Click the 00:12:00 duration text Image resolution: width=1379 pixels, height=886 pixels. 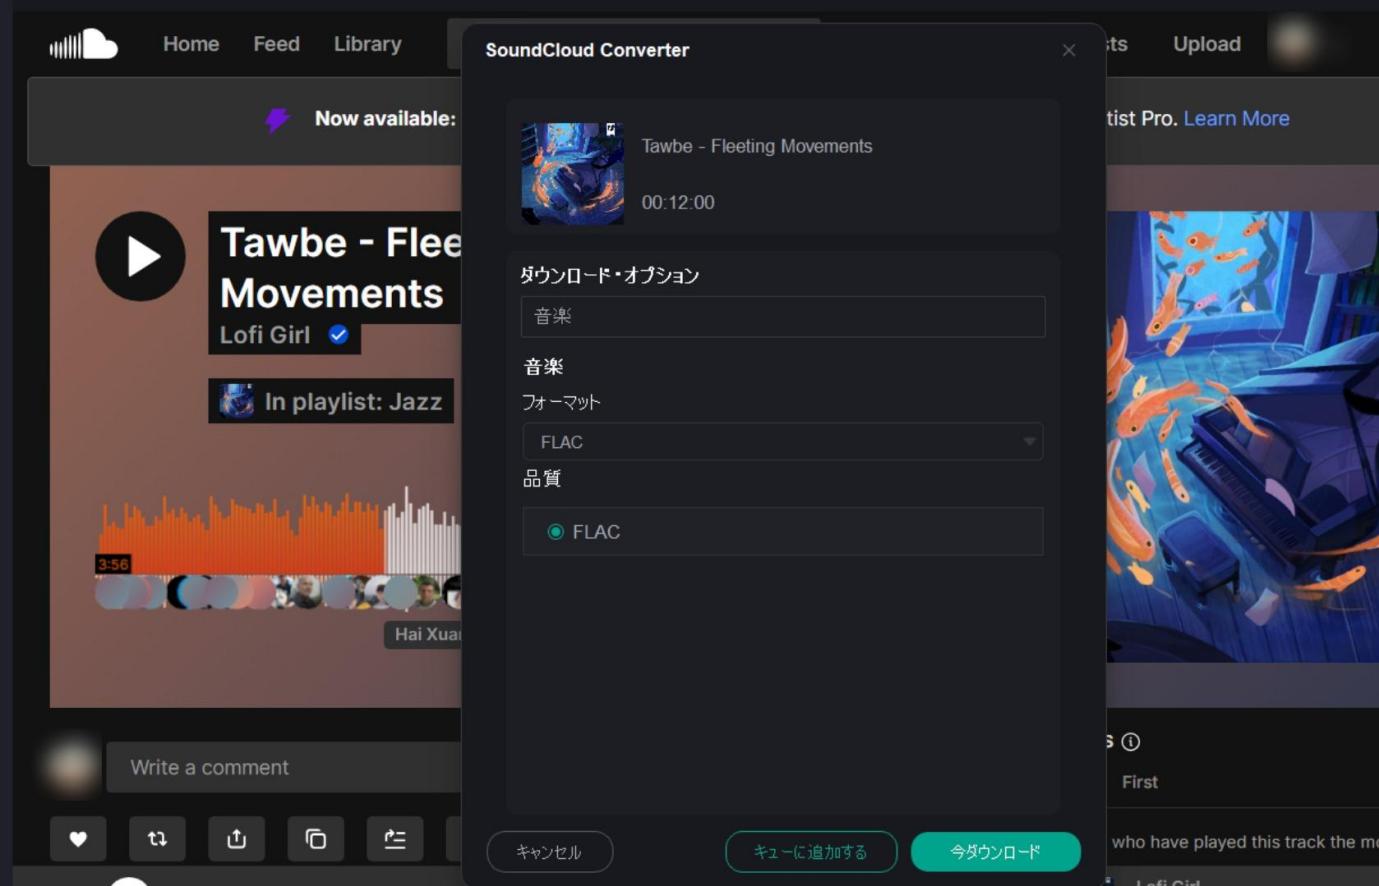pyautogui.click(x=678, y=202)
